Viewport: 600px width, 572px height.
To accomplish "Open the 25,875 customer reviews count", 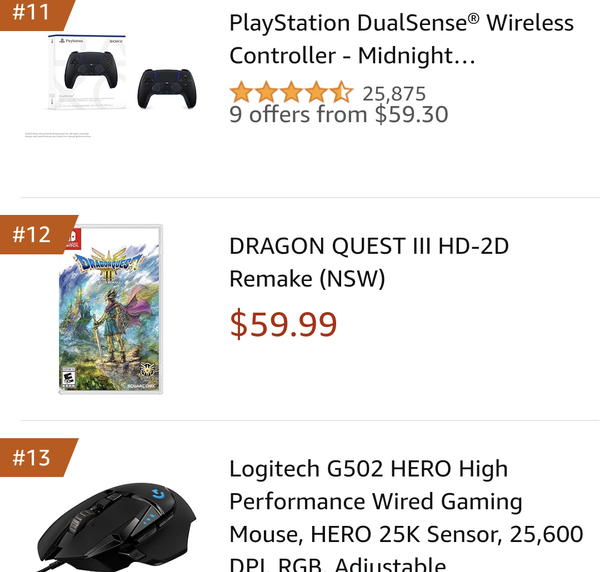I will tap(394, 94).
